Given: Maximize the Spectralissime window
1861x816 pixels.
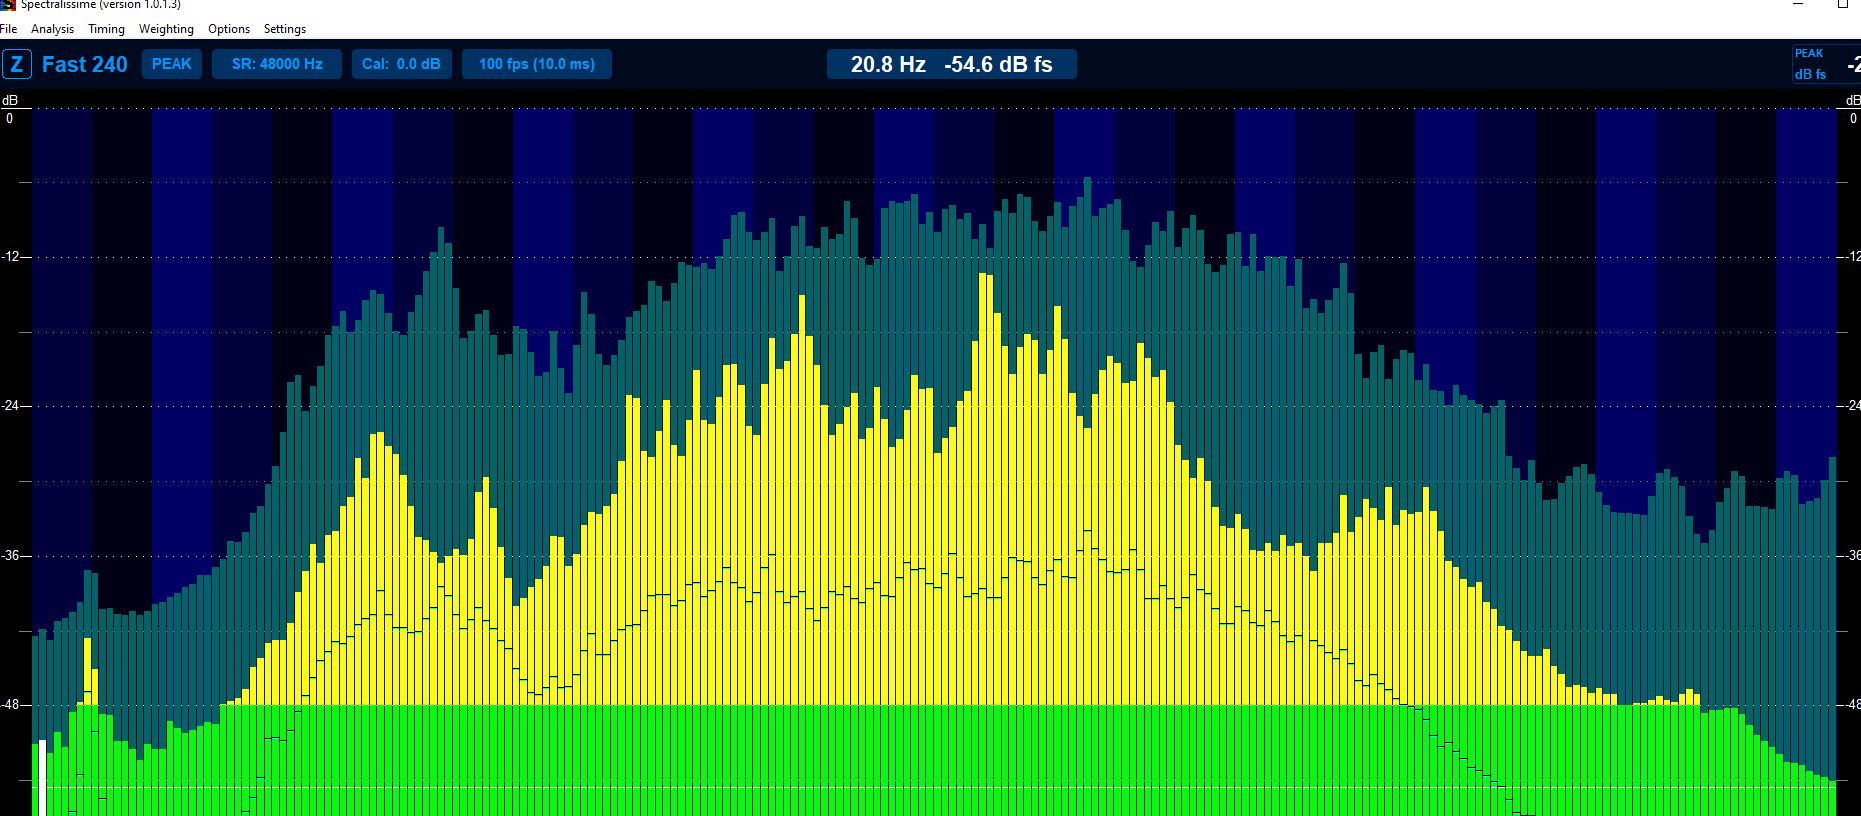Looking at the screenshot, I should [1843, 4].
